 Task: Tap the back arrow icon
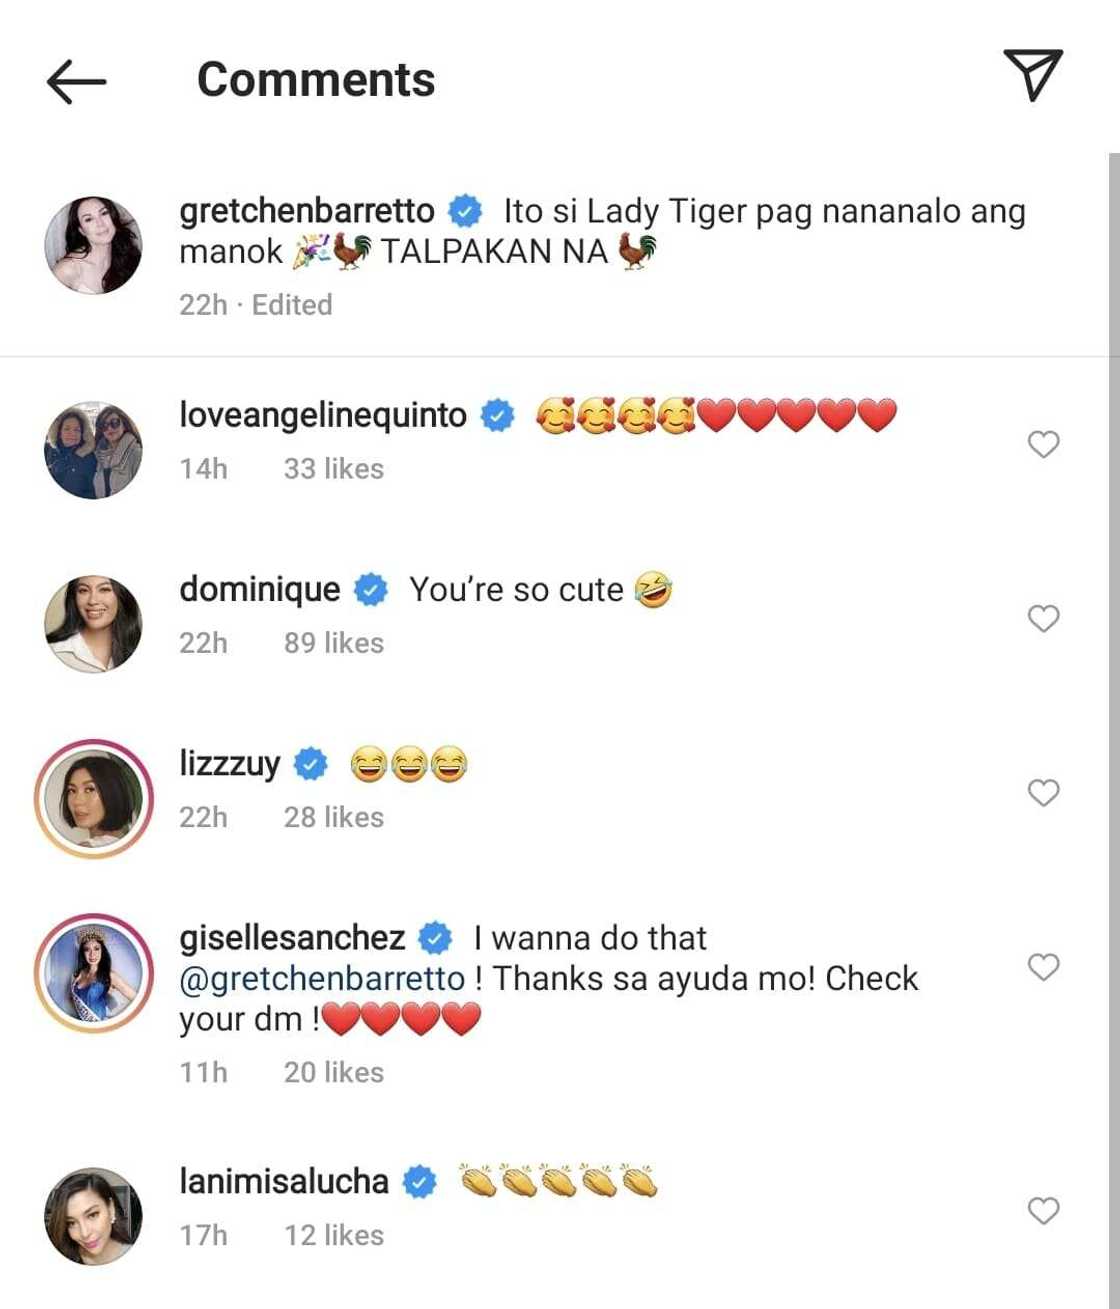(x=76, y=81)
